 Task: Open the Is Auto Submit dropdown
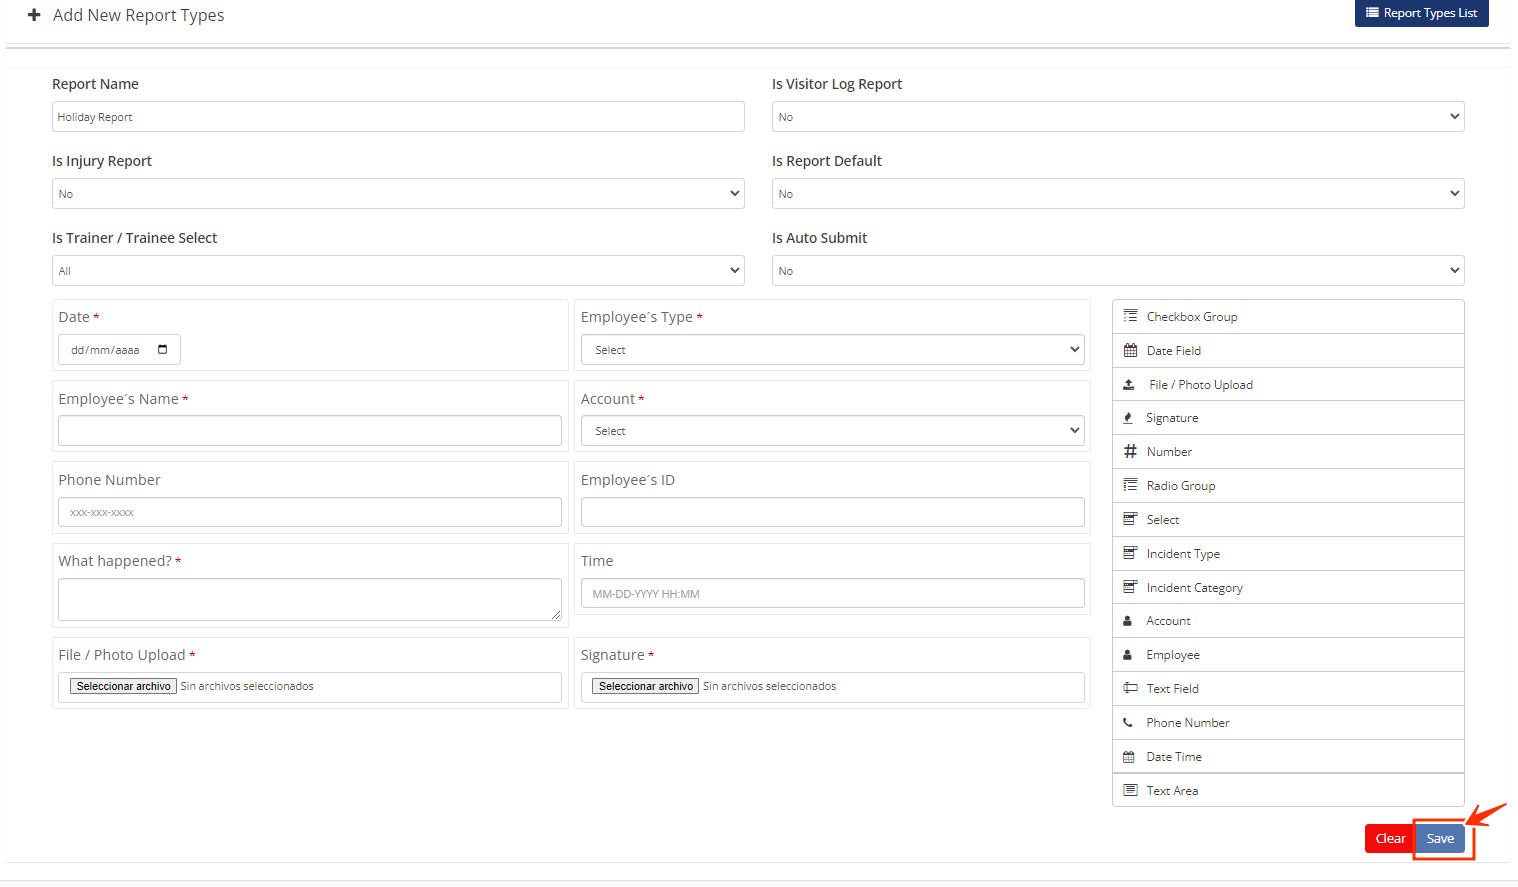pos(1117,271)
